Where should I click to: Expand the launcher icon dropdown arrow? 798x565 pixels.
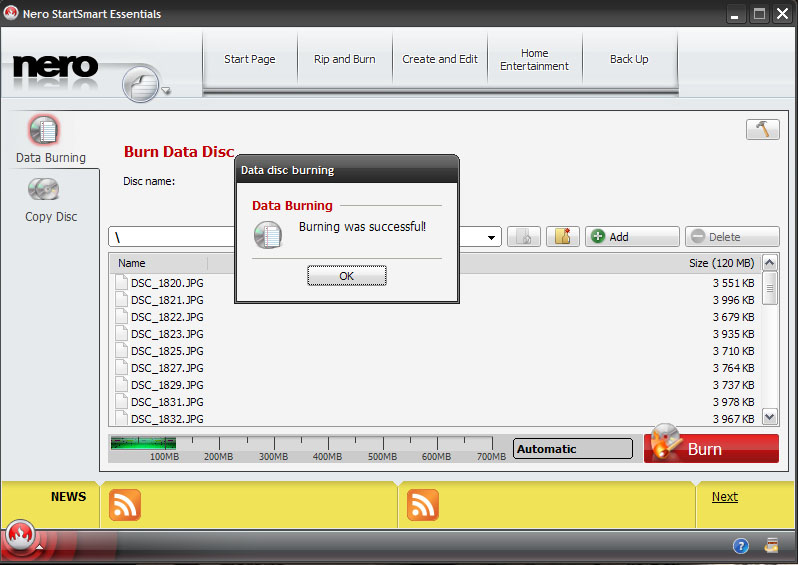pos(166,91)
